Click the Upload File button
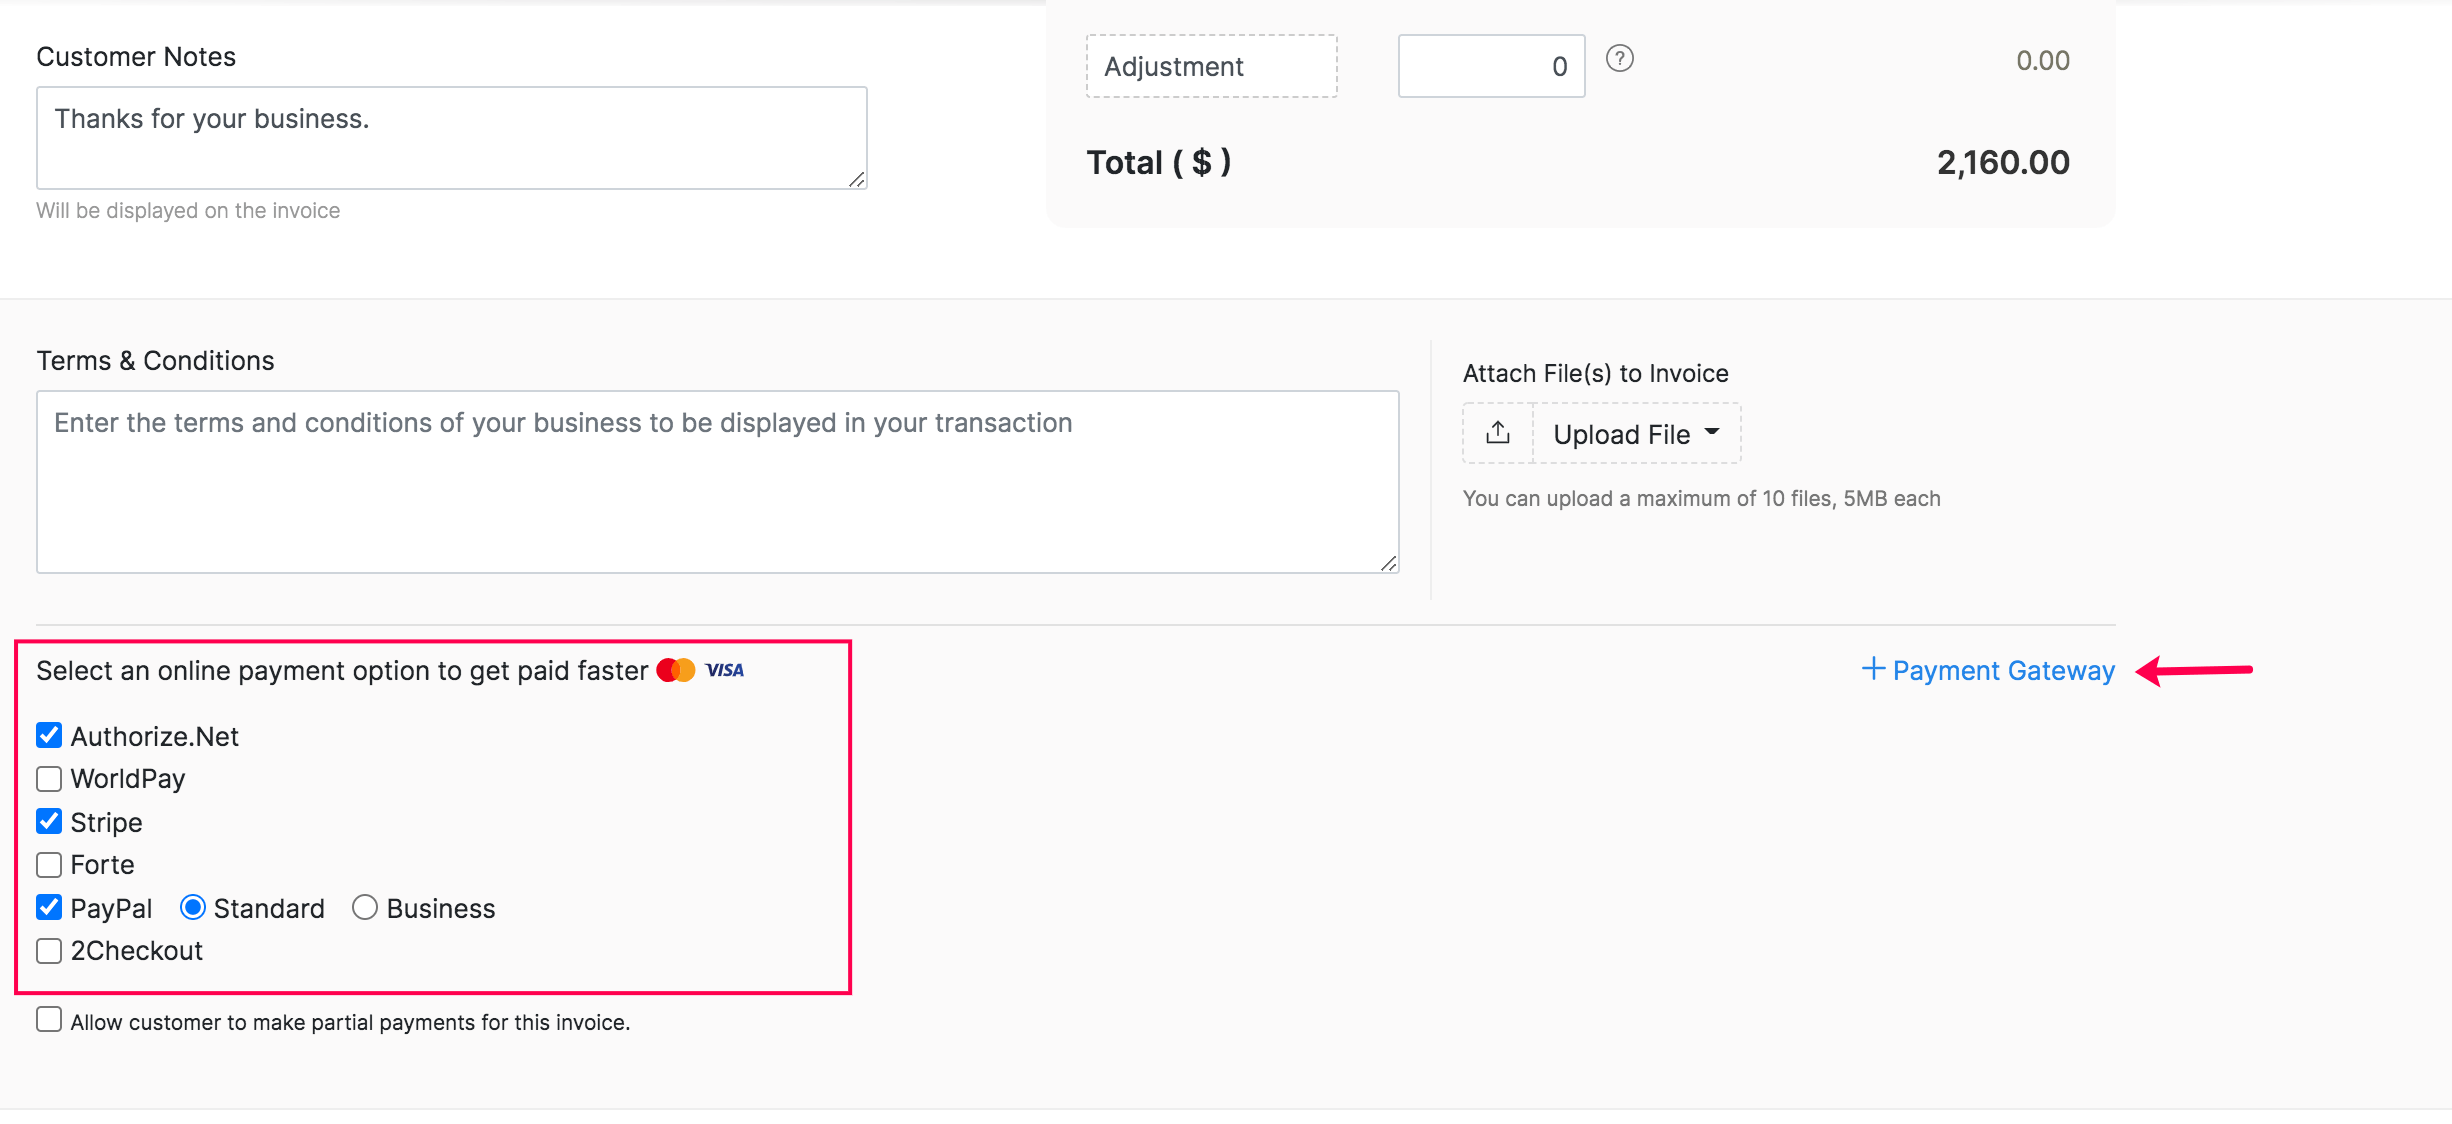The width and height of the screenshot is (2452, 1124). click(x=1620, y=433)
